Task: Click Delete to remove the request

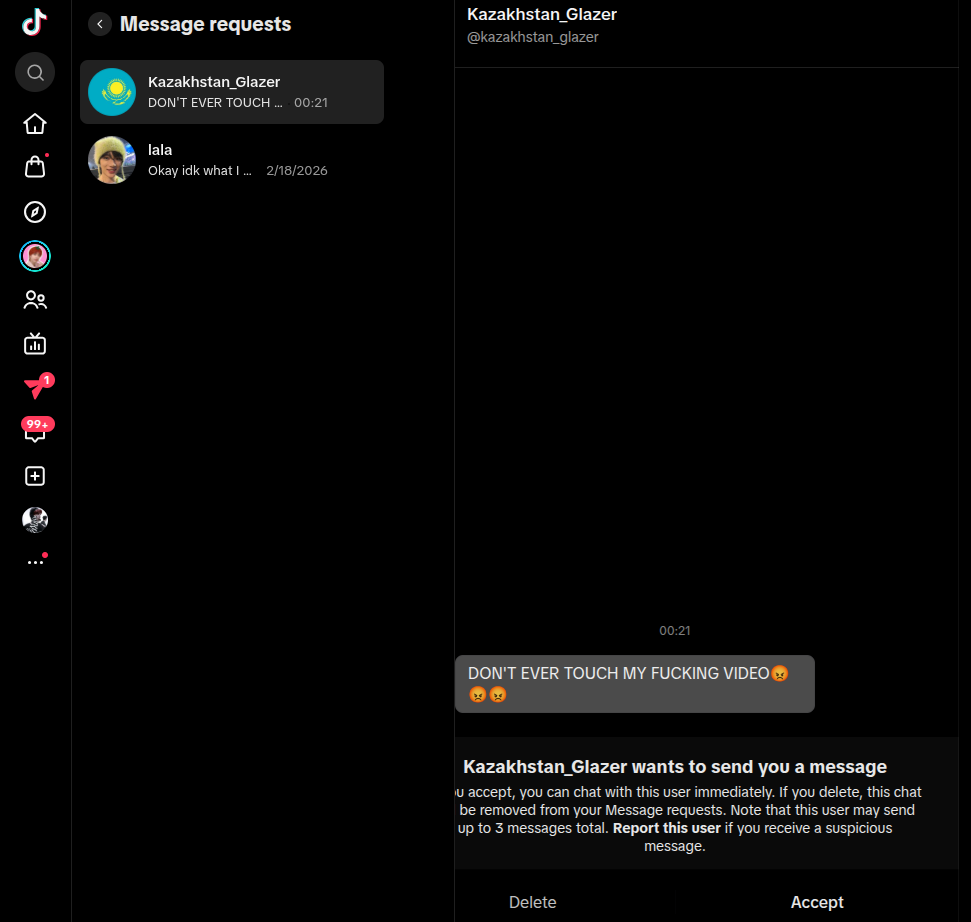Action: coord(533,902)
